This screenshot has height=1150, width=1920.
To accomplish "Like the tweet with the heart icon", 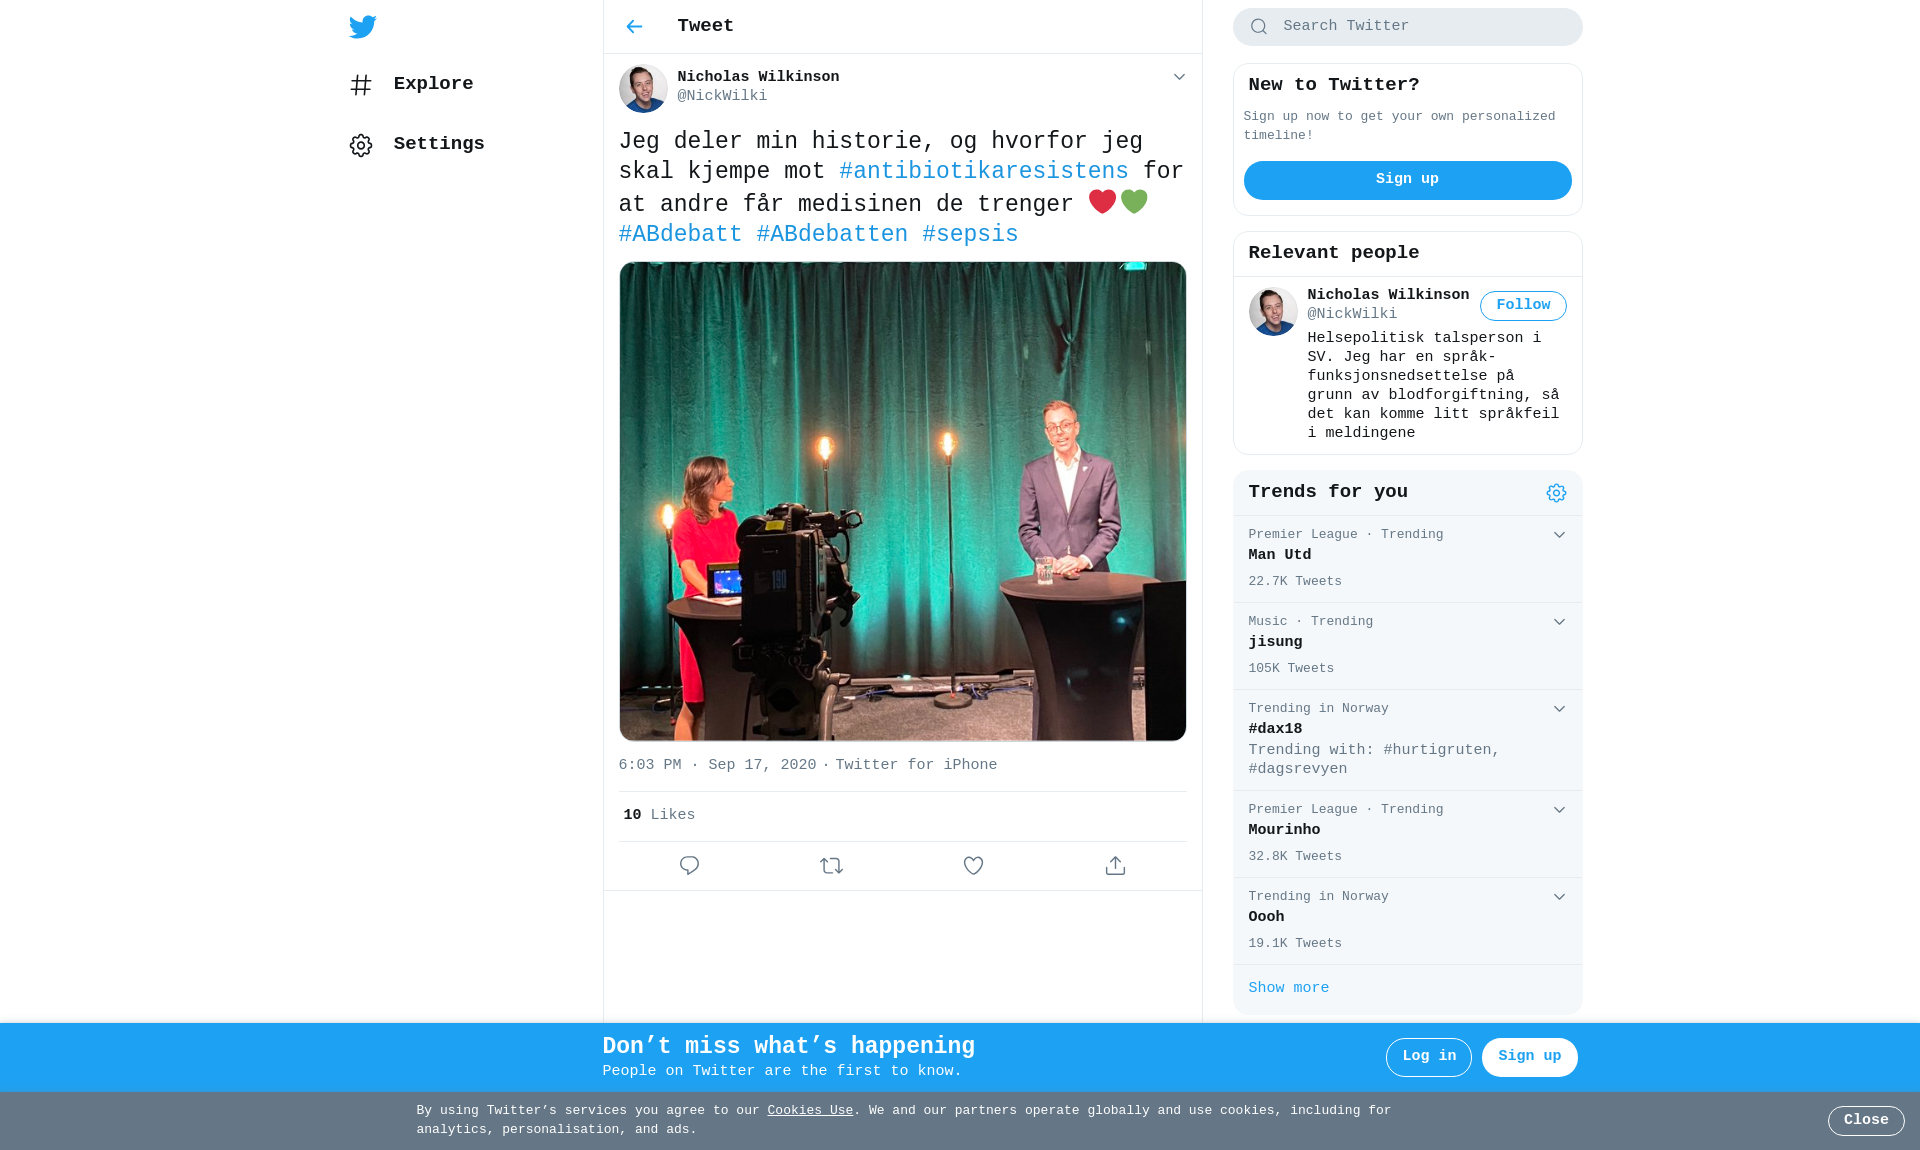I will [x=973, y=866].
